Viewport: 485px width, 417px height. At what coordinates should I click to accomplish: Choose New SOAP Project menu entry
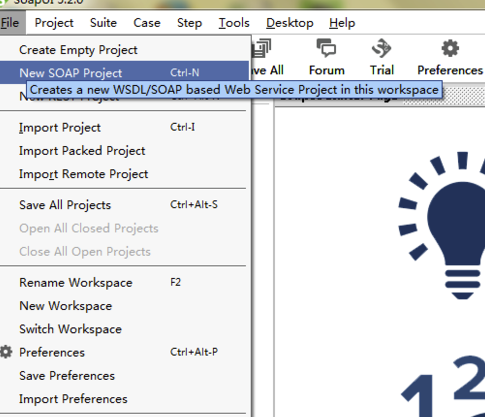click(124, 73)
